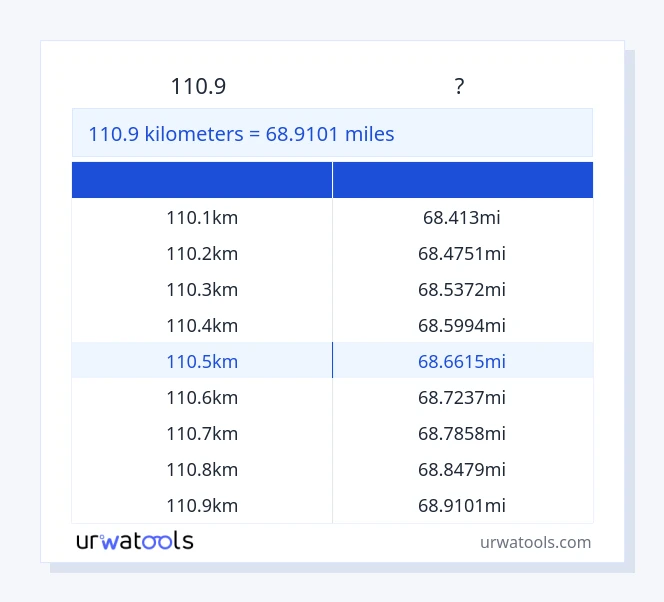Click the urwatools logo

pos(135,541)
